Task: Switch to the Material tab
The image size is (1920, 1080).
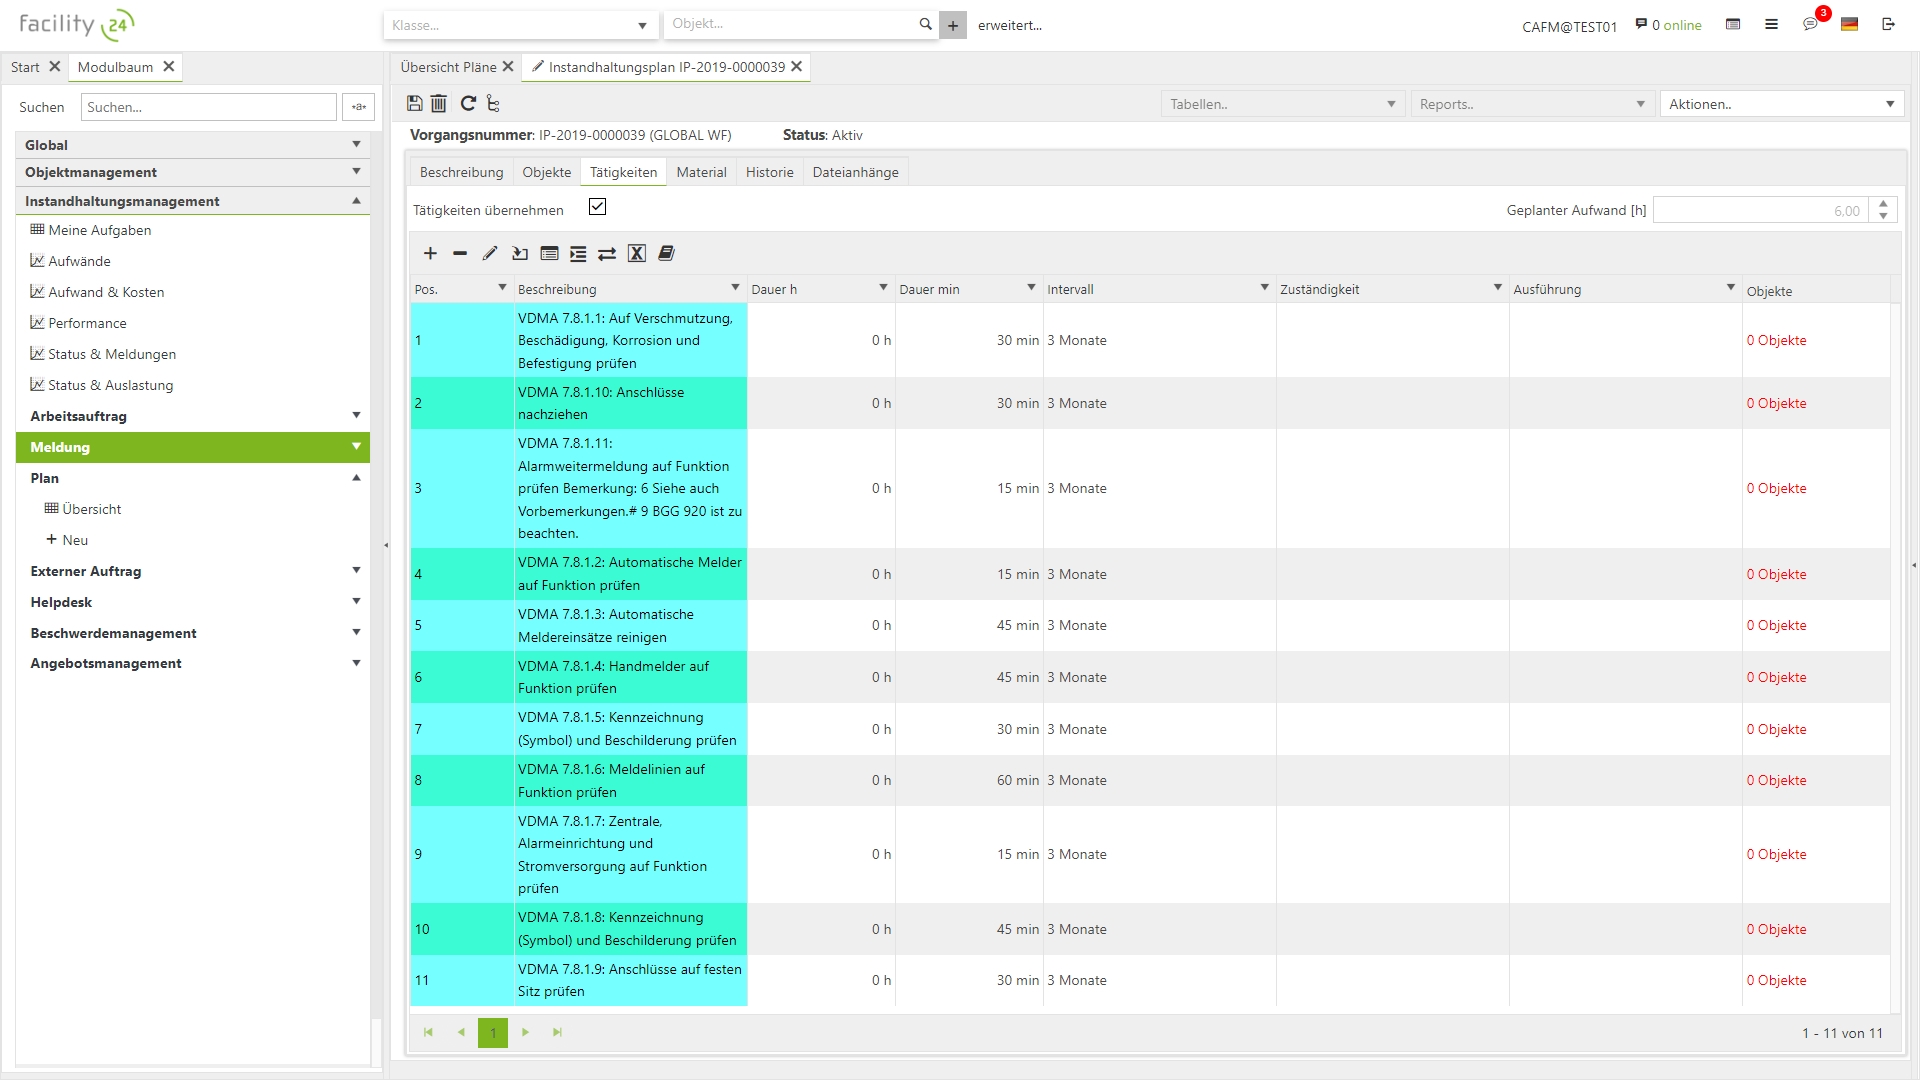Action: 701,172
